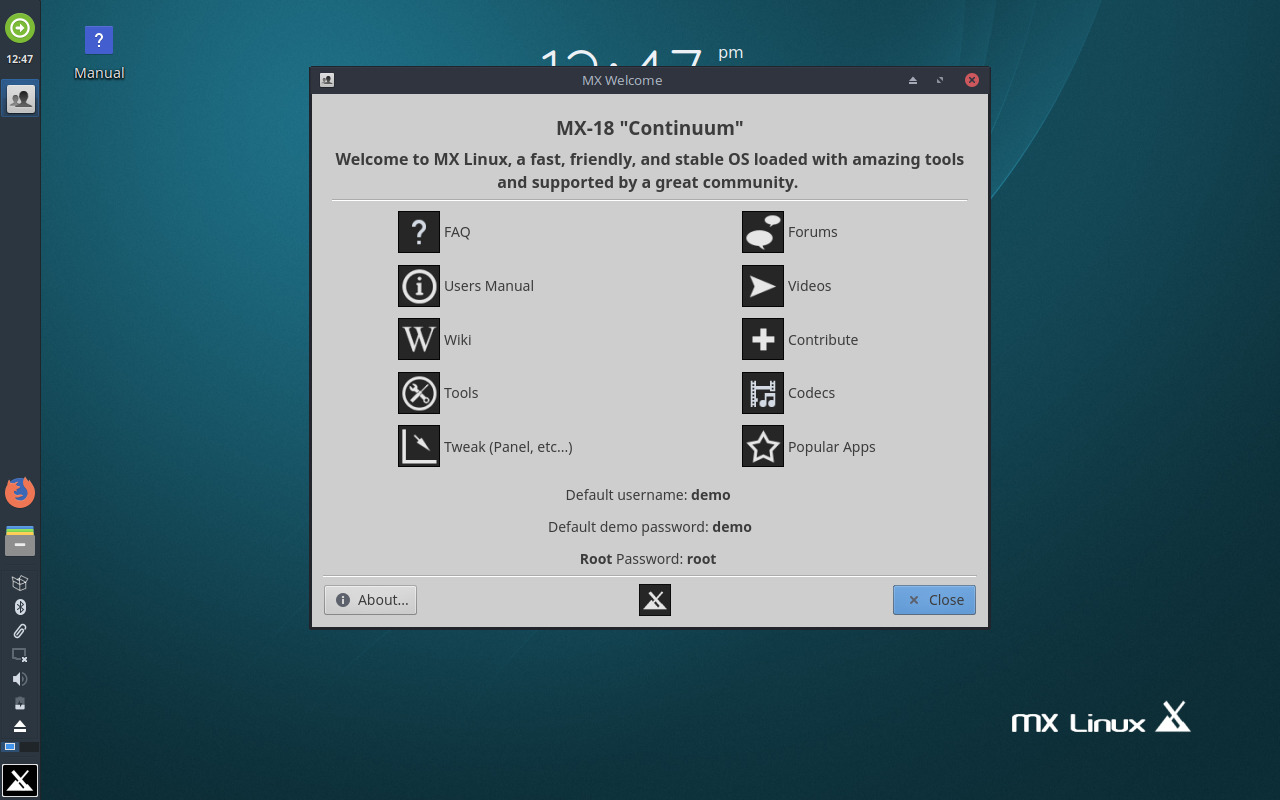
Task: Close the MX Welcome dialog via Close button
Action: [934, 600]
